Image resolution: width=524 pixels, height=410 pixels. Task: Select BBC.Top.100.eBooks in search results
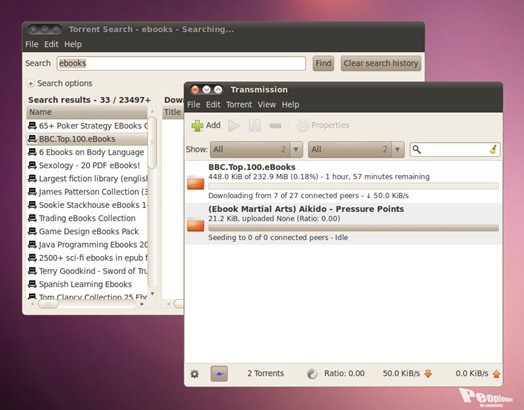(x=87, y=139)
